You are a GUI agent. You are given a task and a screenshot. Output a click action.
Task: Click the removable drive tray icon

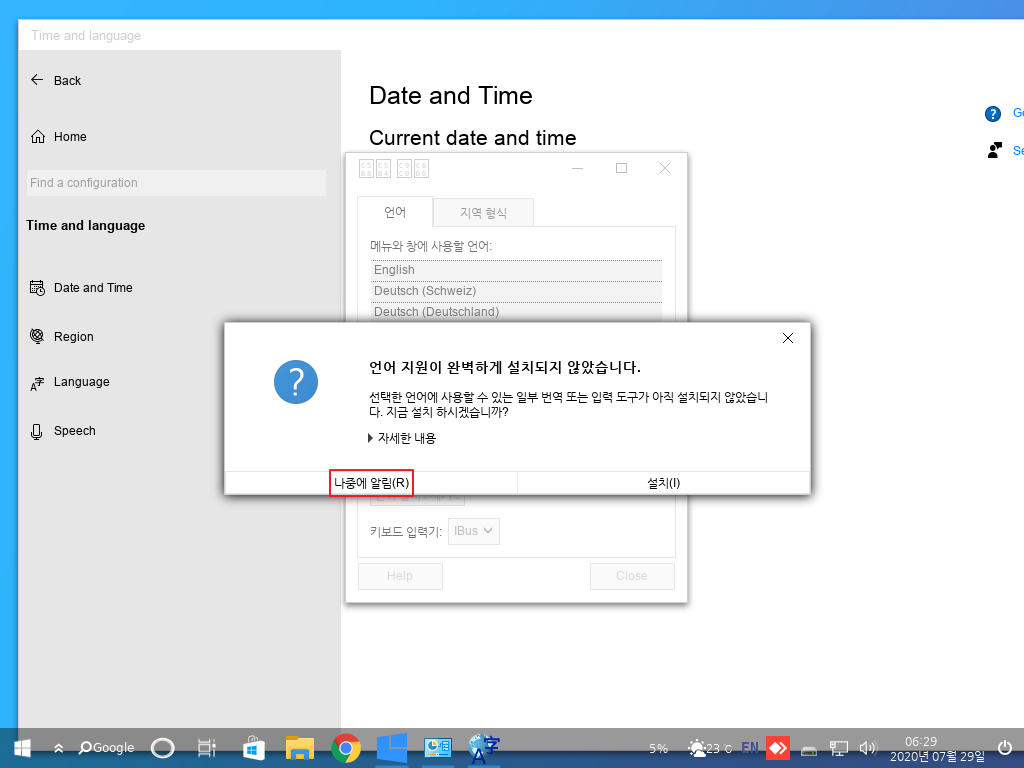808,750
